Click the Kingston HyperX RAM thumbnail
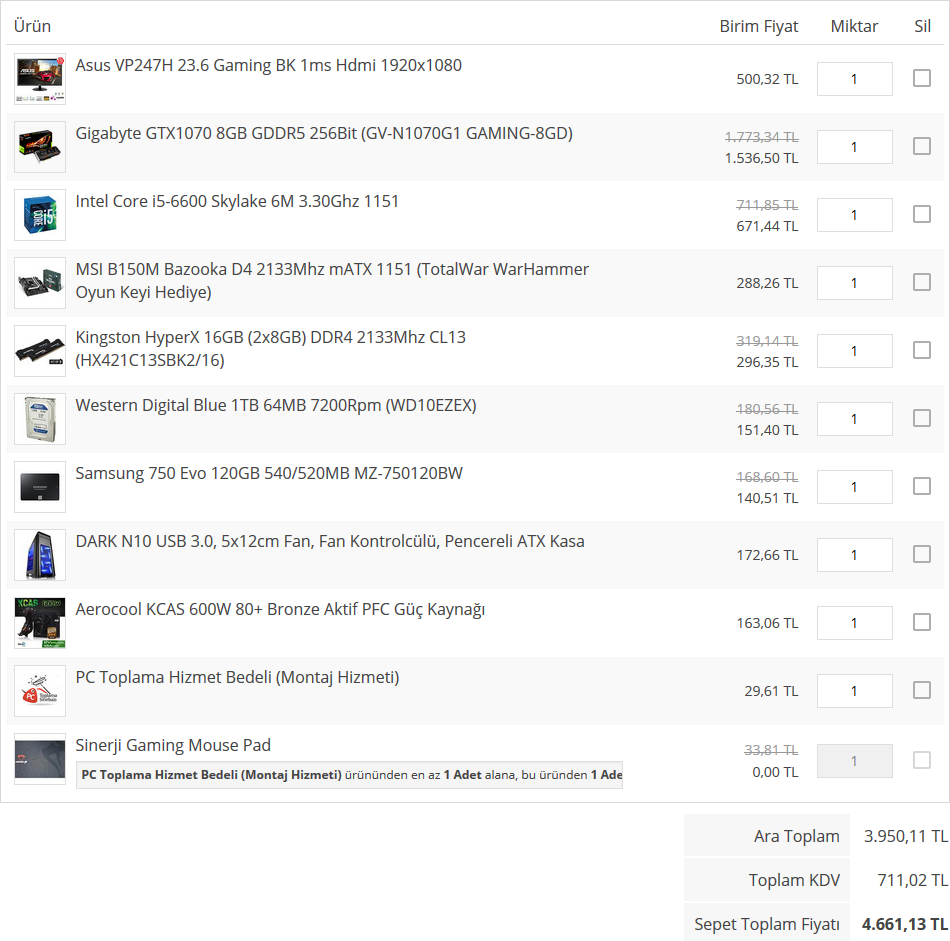 (x=40, y=351)
